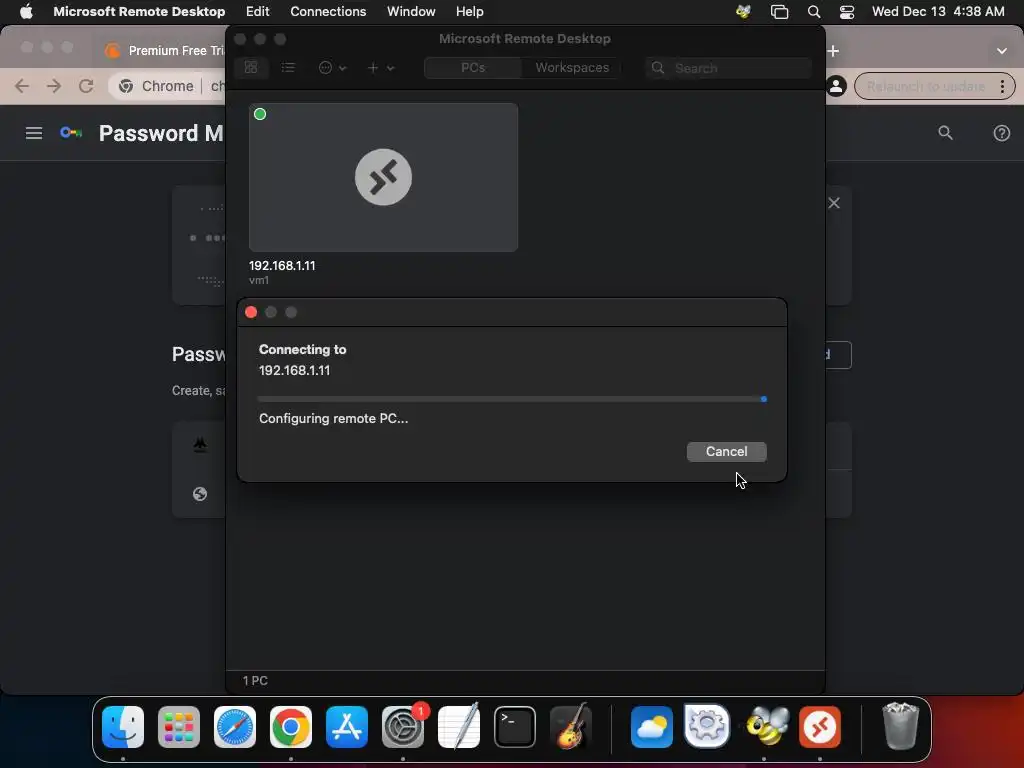Open the Apple menu
Image resolution: width=1024 pixels, height=768 pixels.
click(x=26, y=12)
